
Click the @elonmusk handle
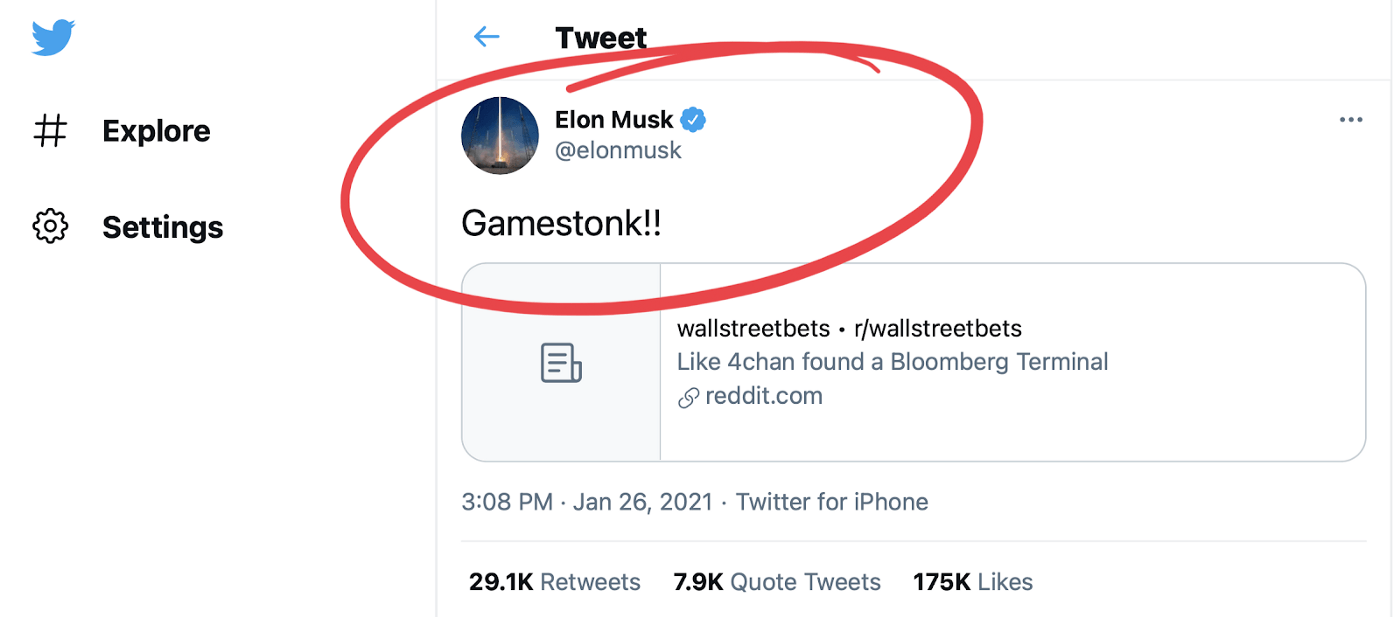pyautogui.click(x=618, y=151)
